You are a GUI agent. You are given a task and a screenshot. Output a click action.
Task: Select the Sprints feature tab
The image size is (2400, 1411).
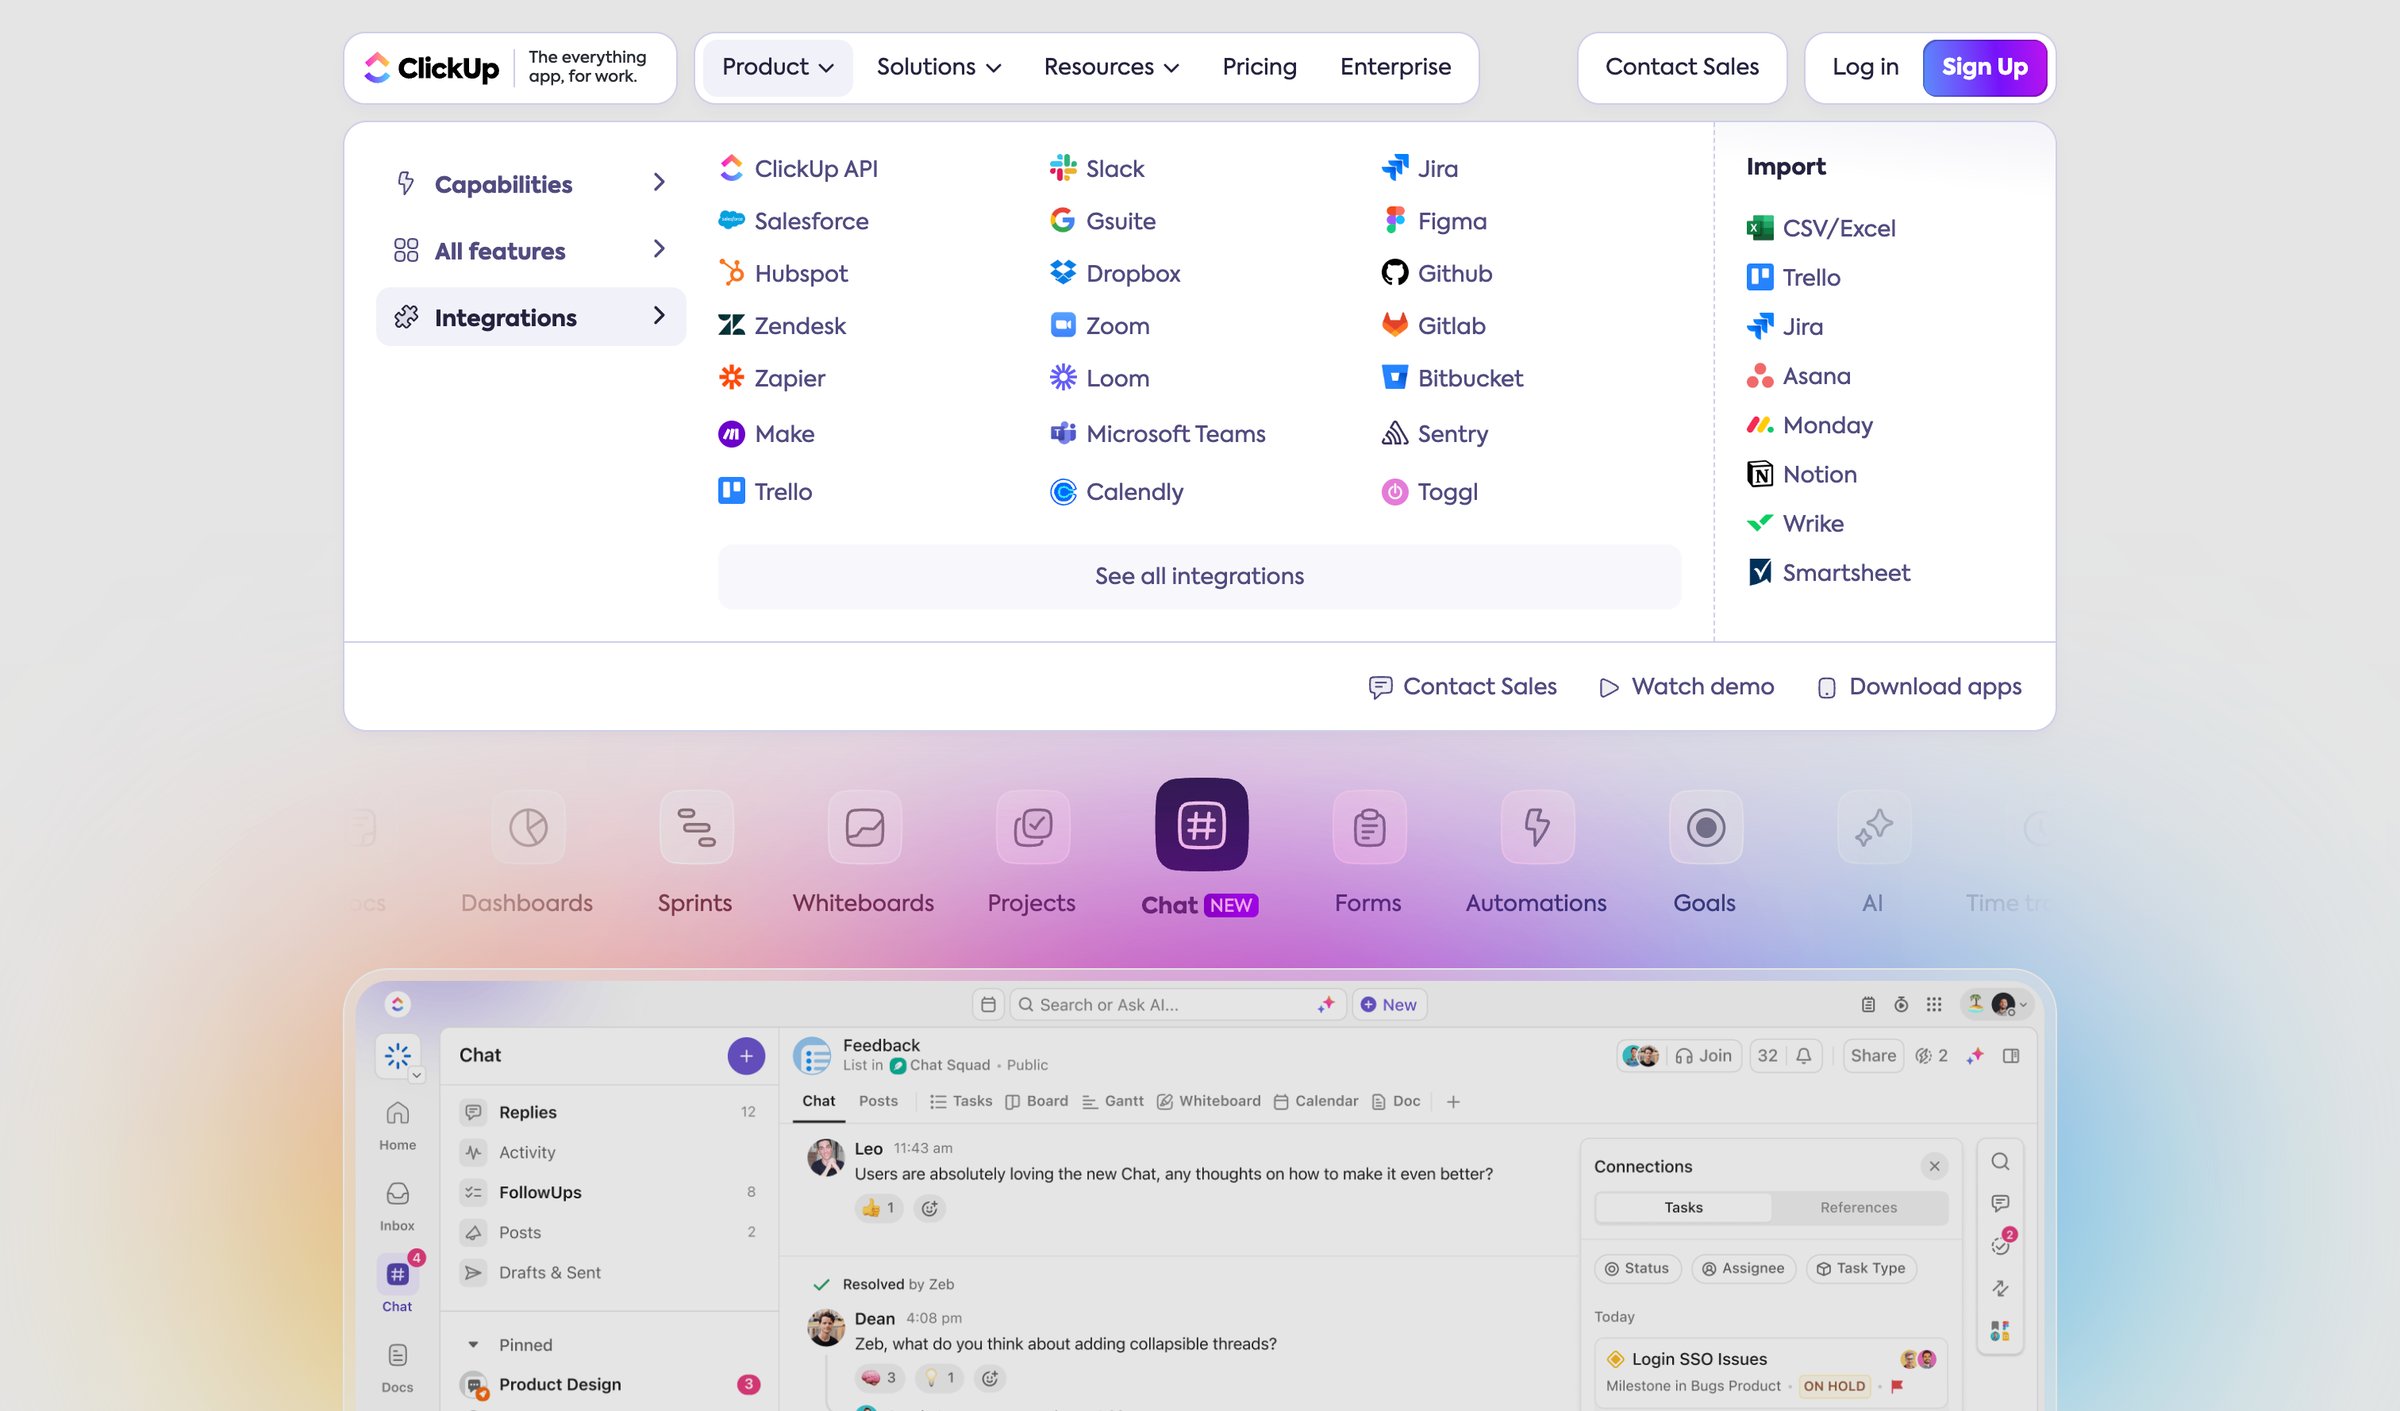(x=695, y=853)
